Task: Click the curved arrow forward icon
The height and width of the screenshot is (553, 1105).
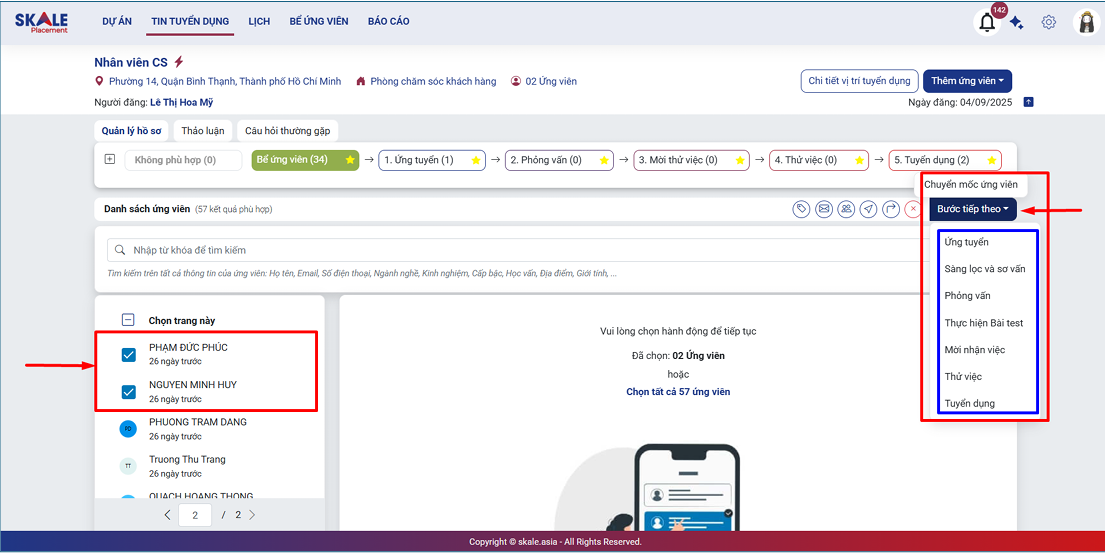Action: [x=890, y=209]
